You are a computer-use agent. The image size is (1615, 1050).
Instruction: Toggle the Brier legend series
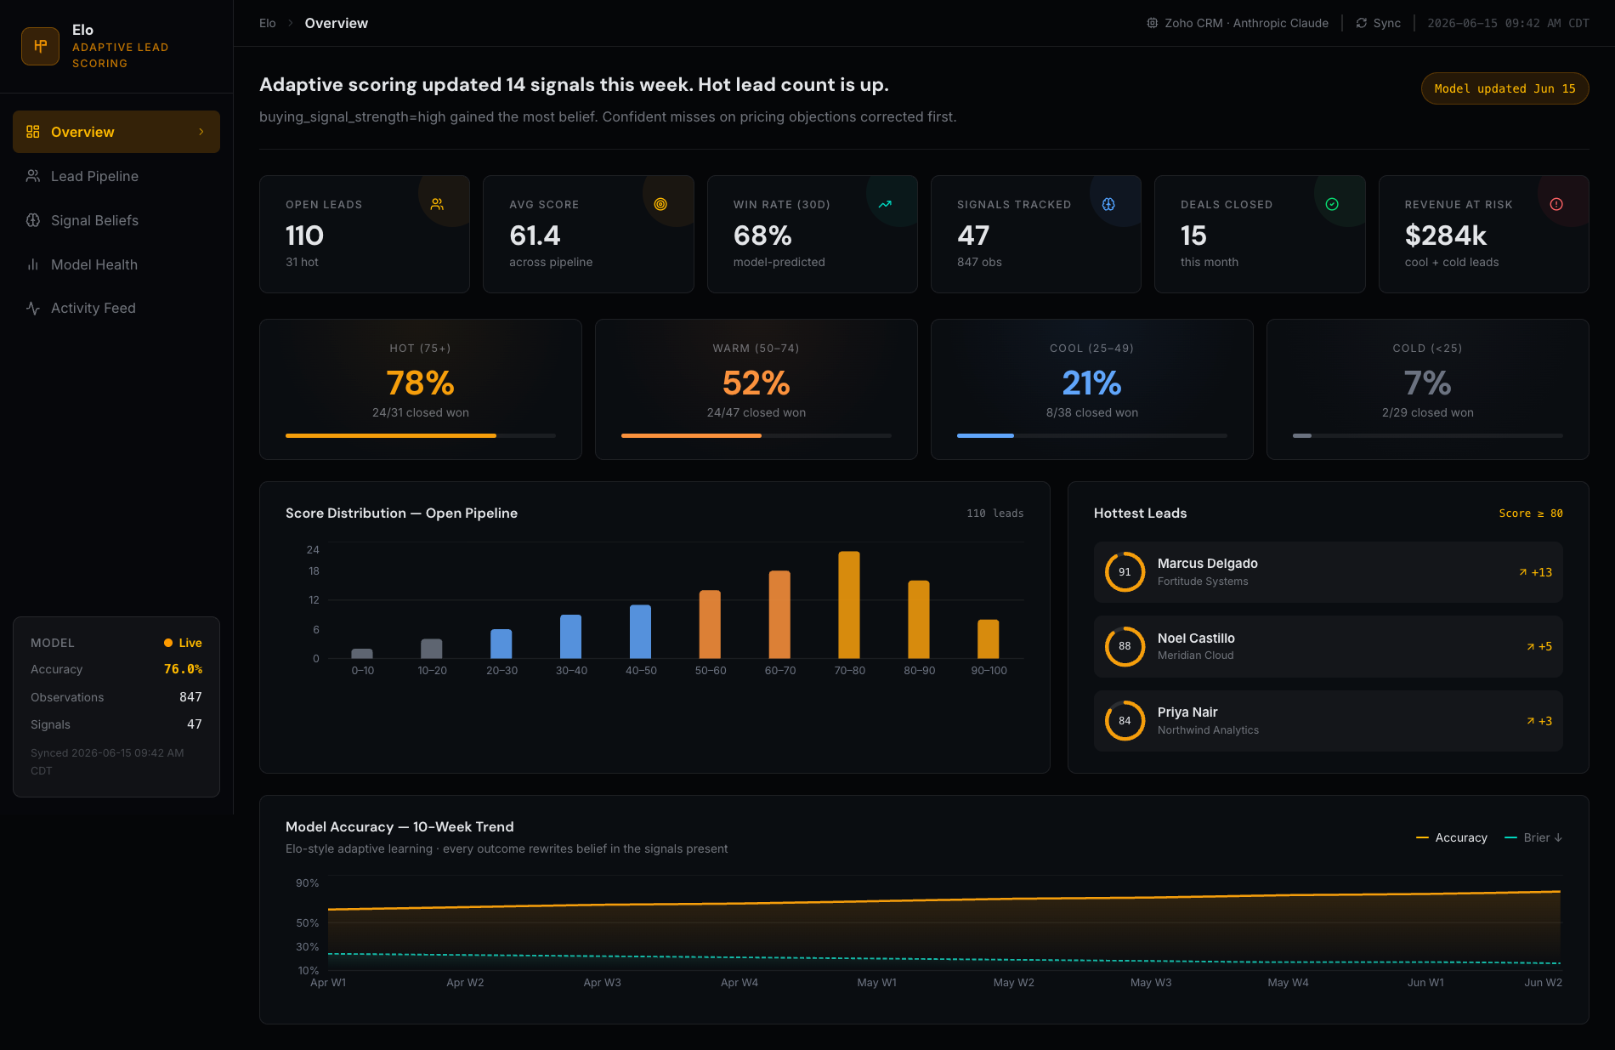(1533, 838)
